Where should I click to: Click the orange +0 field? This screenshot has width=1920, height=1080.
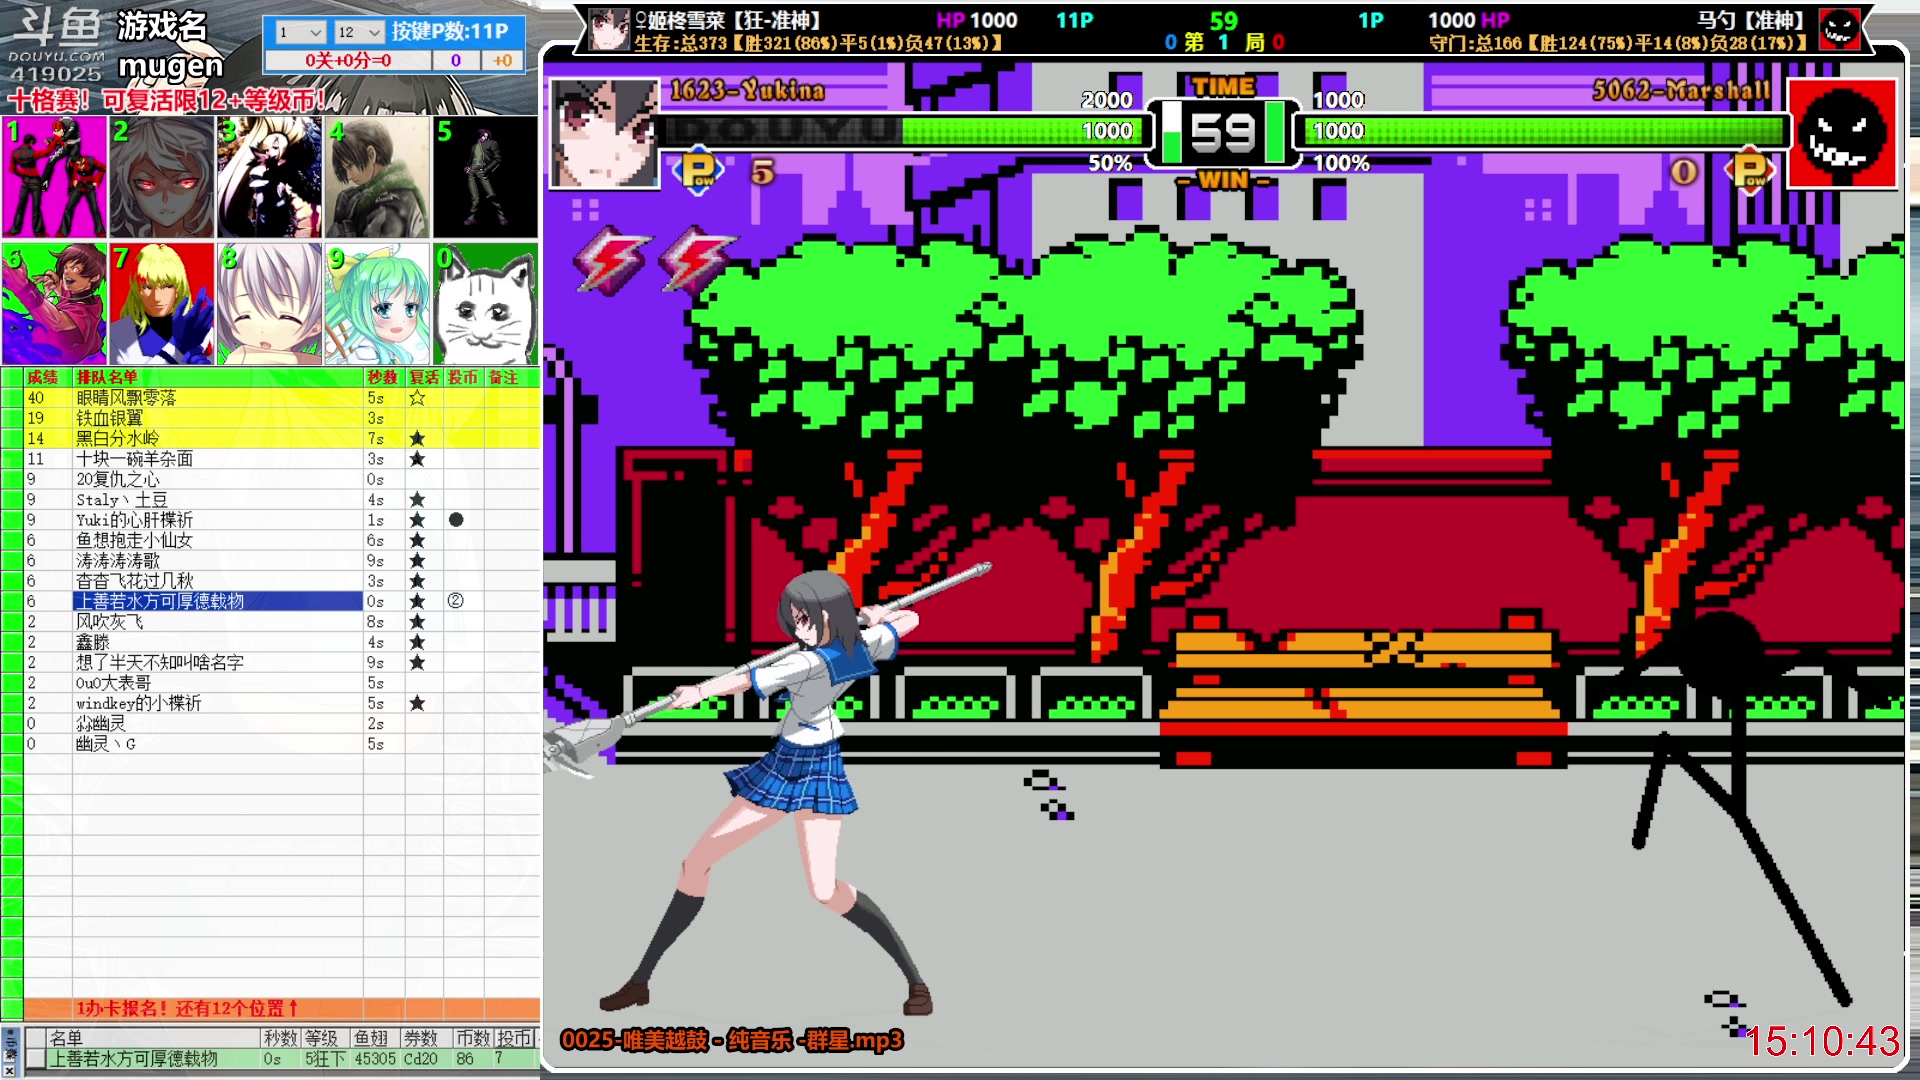coord(502,60)
